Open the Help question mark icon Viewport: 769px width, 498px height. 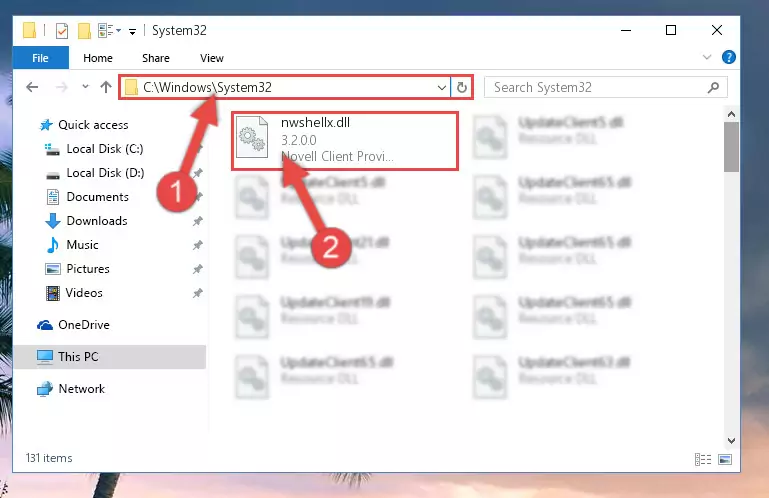pos(728,57)
